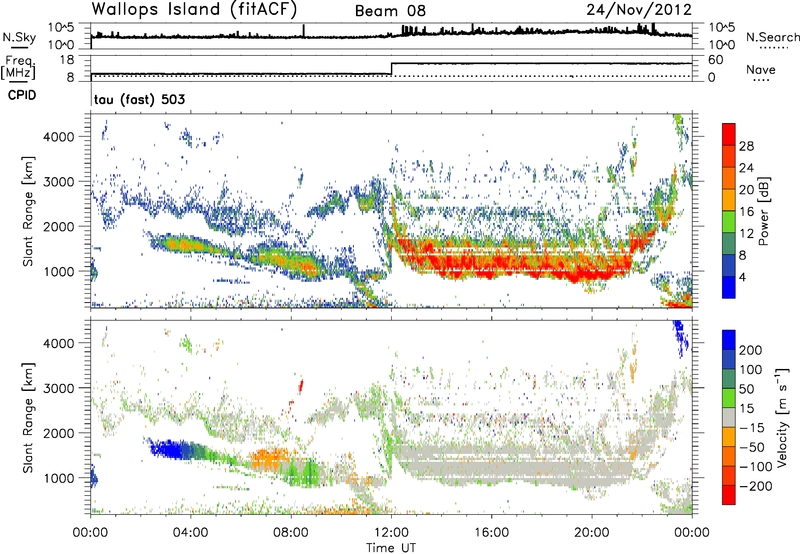Click the 'Slant Range [km]' label of velocity panel
The width and height of the screenshot is (800, 554).
point(28,417)
